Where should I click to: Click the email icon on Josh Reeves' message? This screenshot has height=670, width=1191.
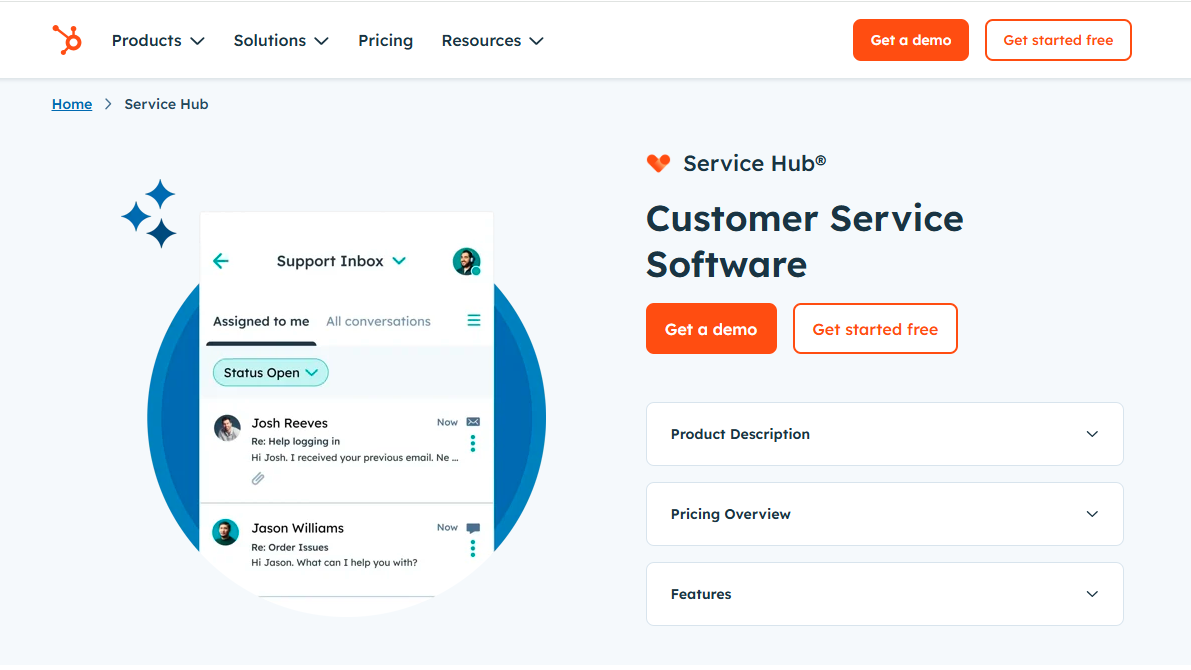click(473, 422)
